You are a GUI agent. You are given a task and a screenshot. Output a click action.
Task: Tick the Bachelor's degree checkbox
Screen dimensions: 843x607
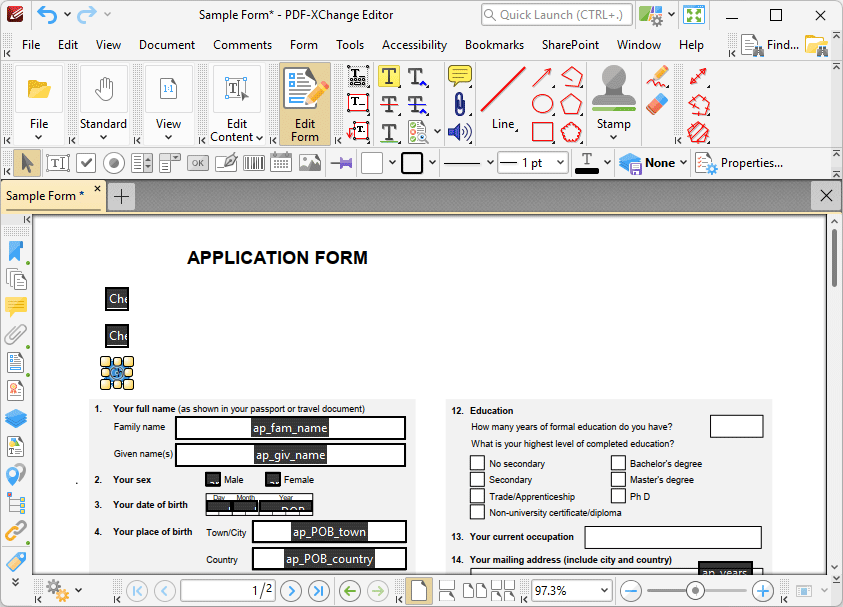coord(618,463)
